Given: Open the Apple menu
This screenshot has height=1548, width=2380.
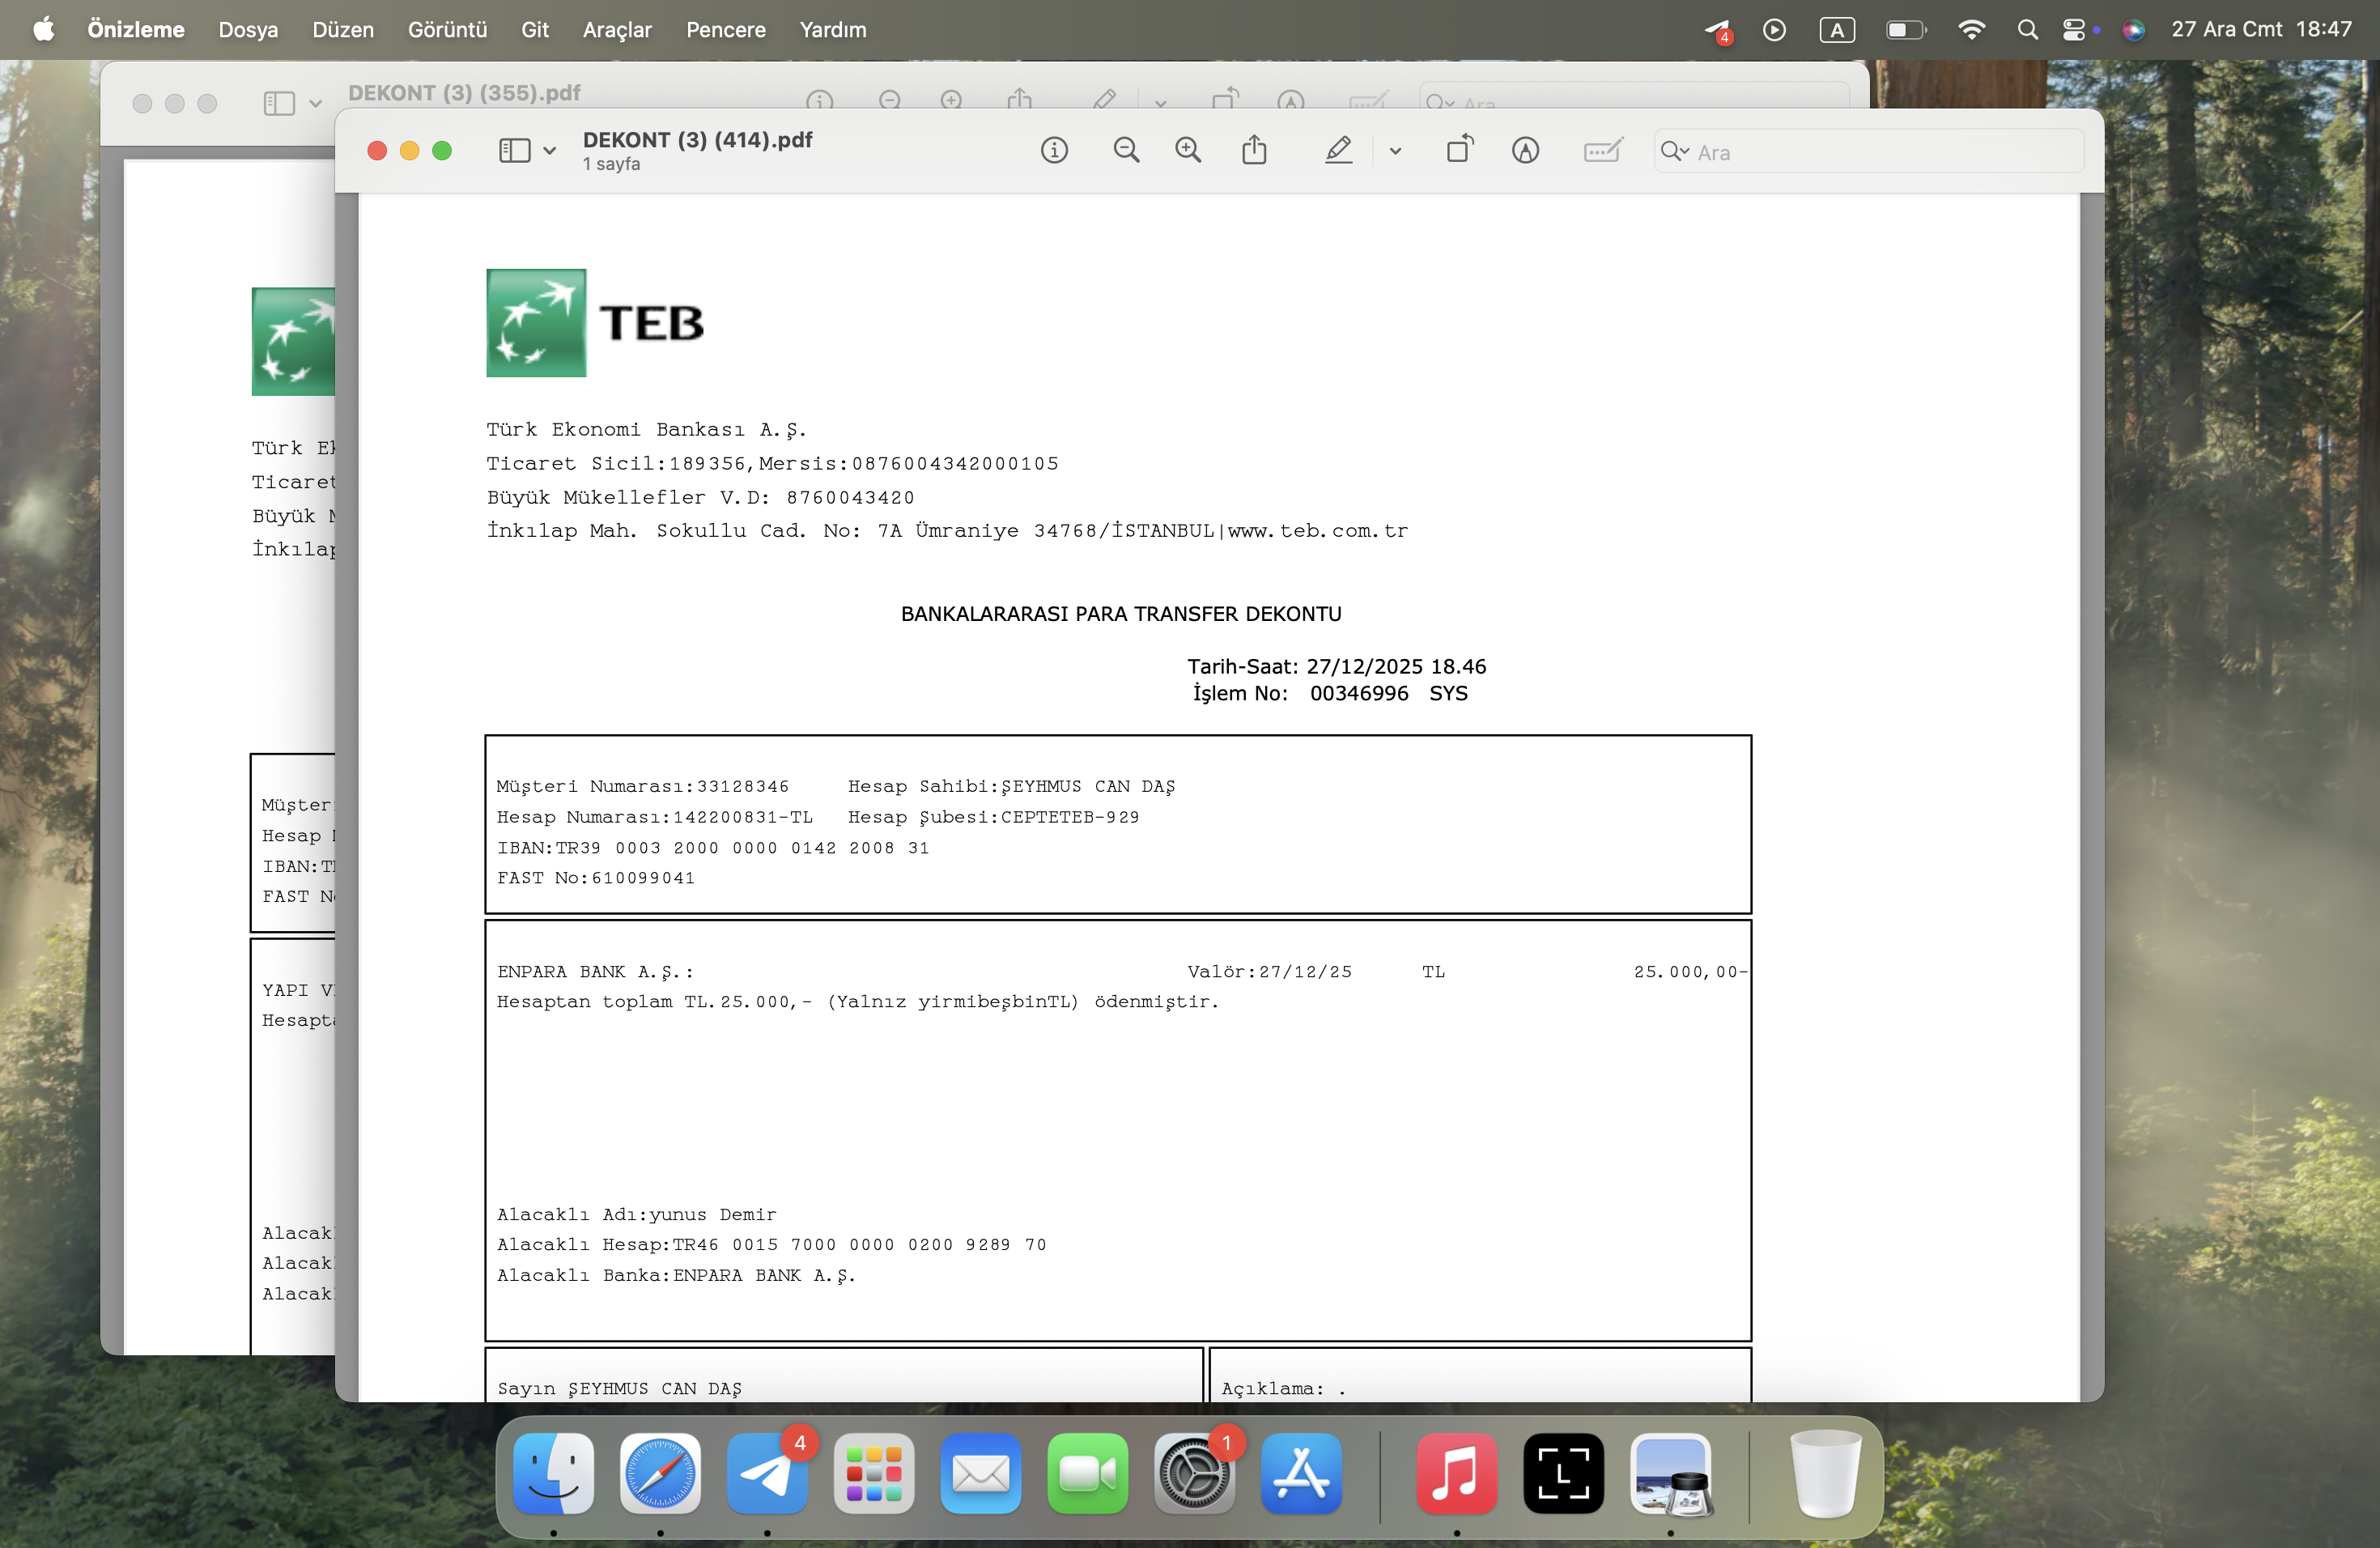Looking at the screenshot, I should [x=44, y=30].
